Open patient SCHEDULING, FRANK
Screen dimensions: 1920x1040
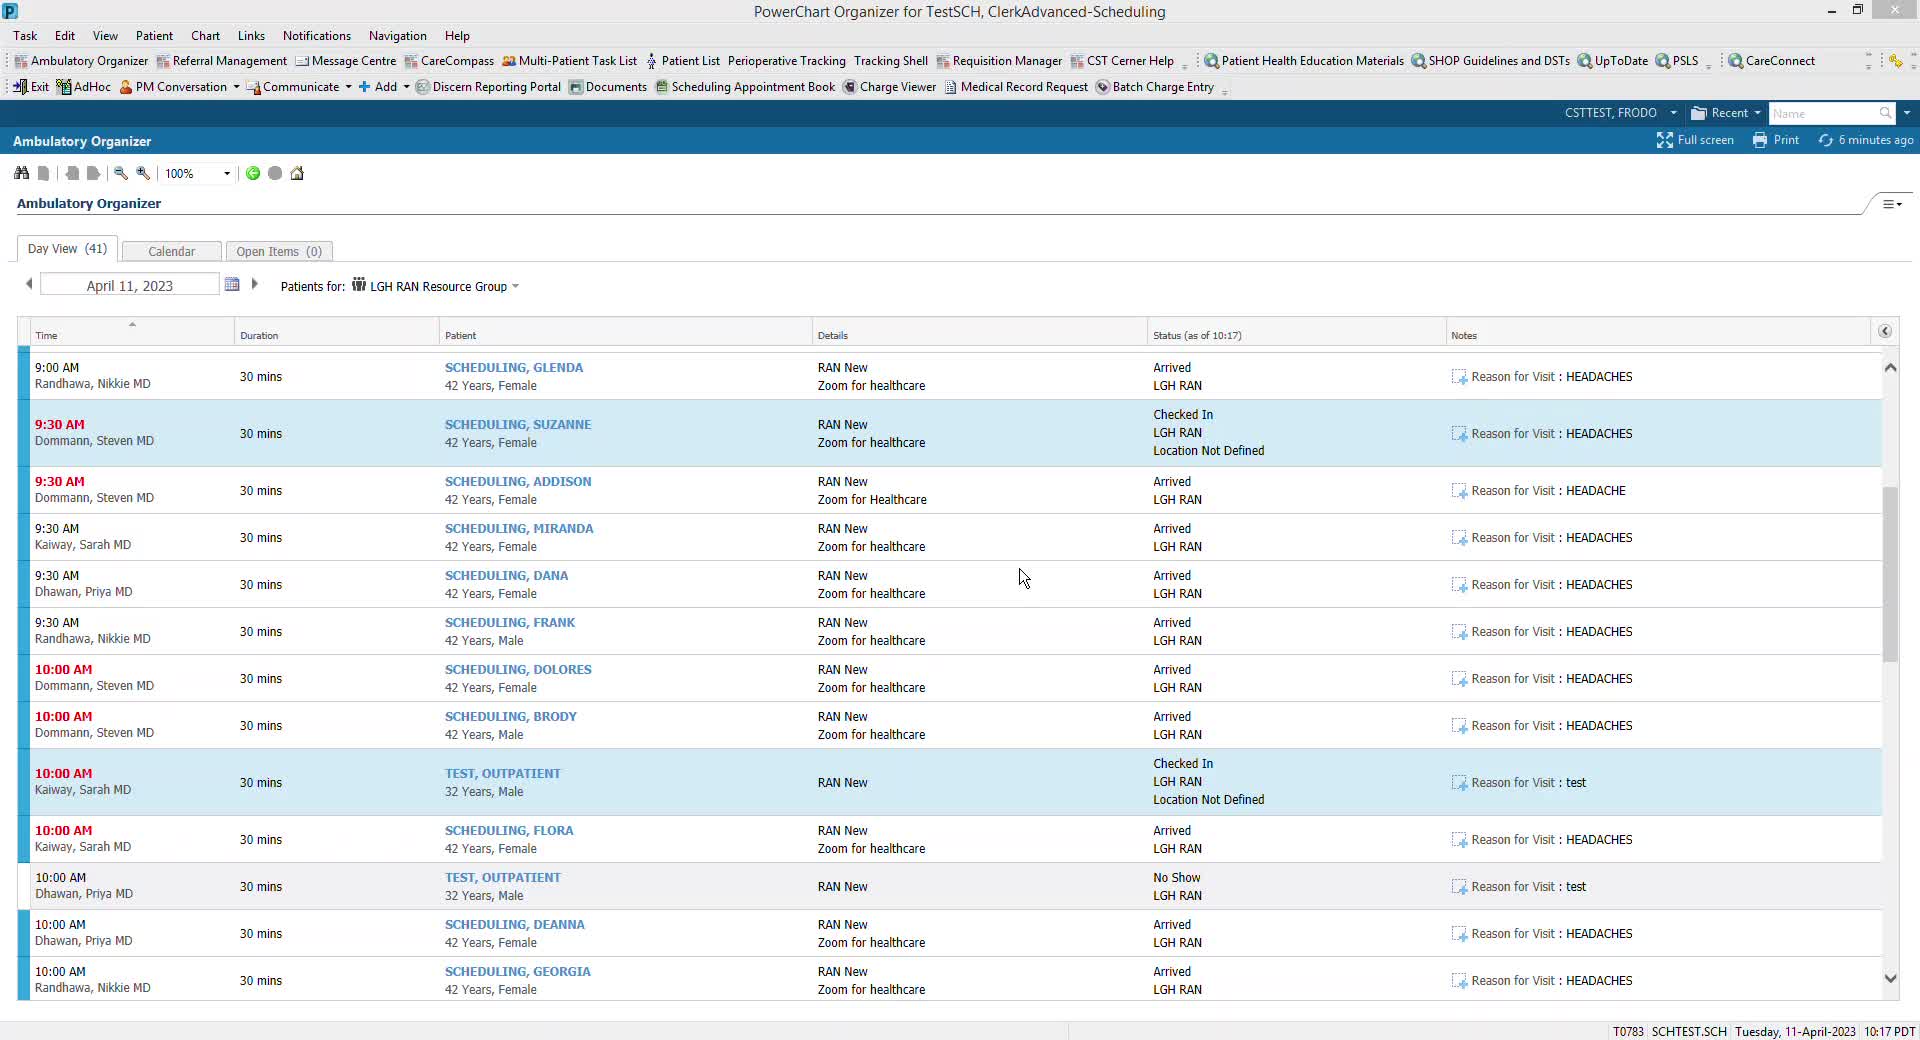click(x=510, y=623)
